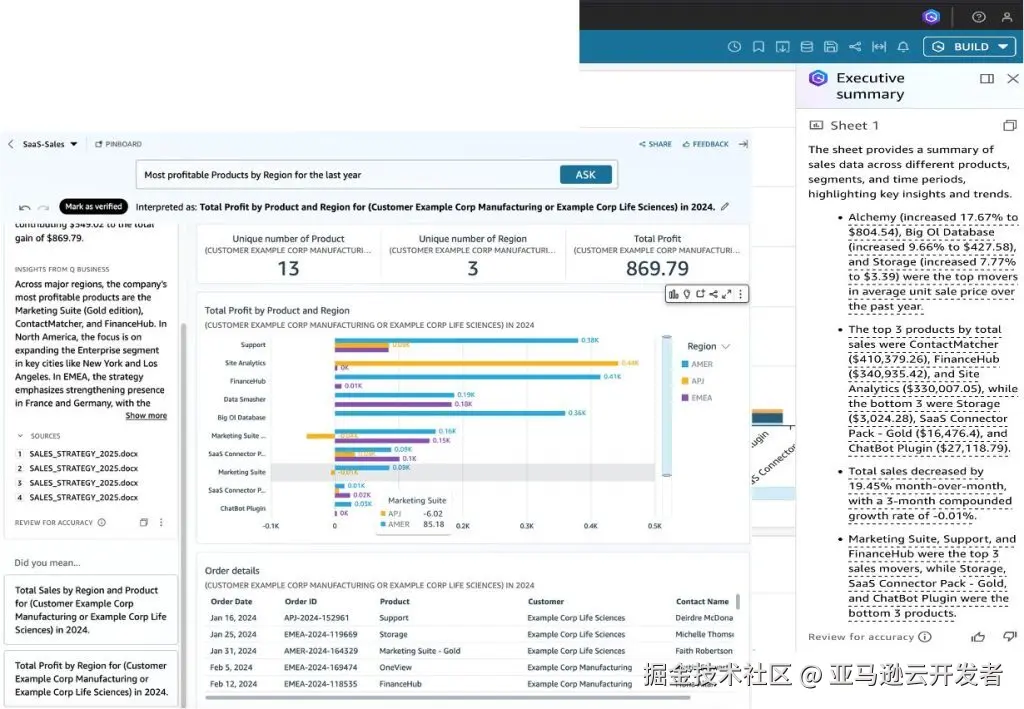1024x709 pixels.
Task: Edit interpretation using the pencil icon
Action: point(725,206)
